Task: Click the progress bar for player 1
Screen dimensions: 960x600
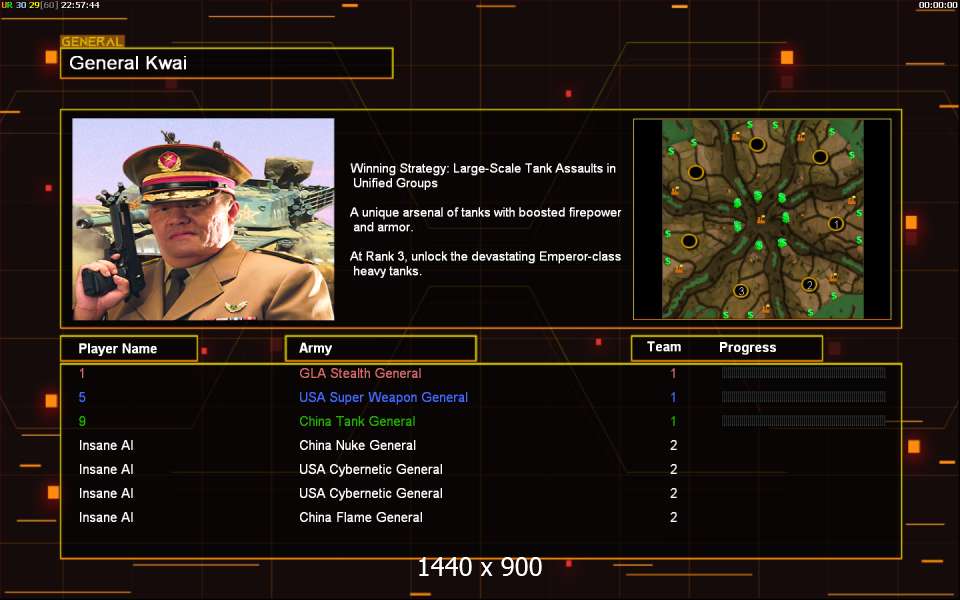Action: pyautogui.click(x=803, y=373)
